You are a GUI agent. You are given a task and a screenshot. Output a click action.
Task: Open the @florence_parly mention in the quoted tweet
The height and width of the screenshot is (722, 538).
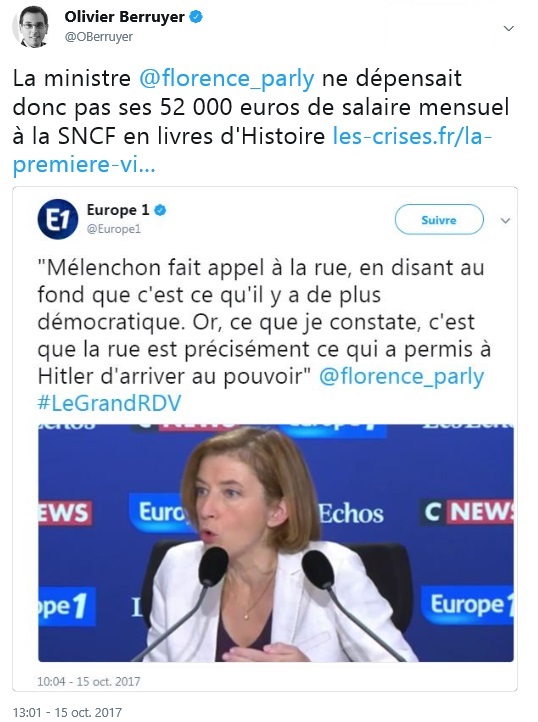pos(401,377)
